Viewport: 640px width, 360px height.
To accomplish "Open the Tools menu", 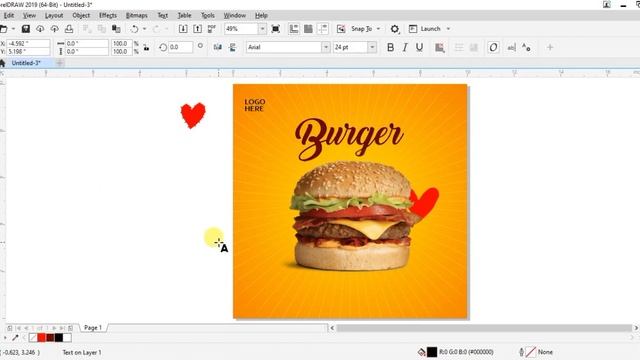I will coord(208,16).
